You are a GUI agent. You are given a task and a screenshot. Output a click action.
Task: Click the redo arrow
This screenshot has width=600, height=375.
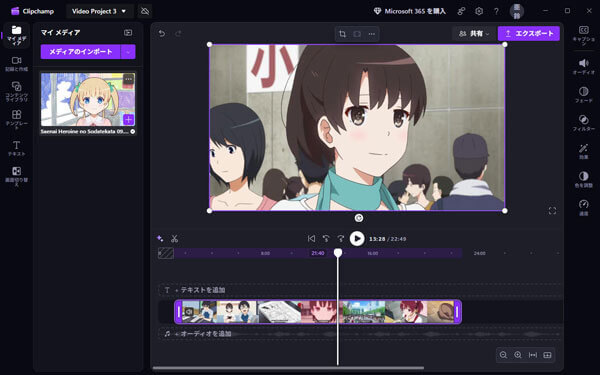pyautogui.click(x=178, y=34)
